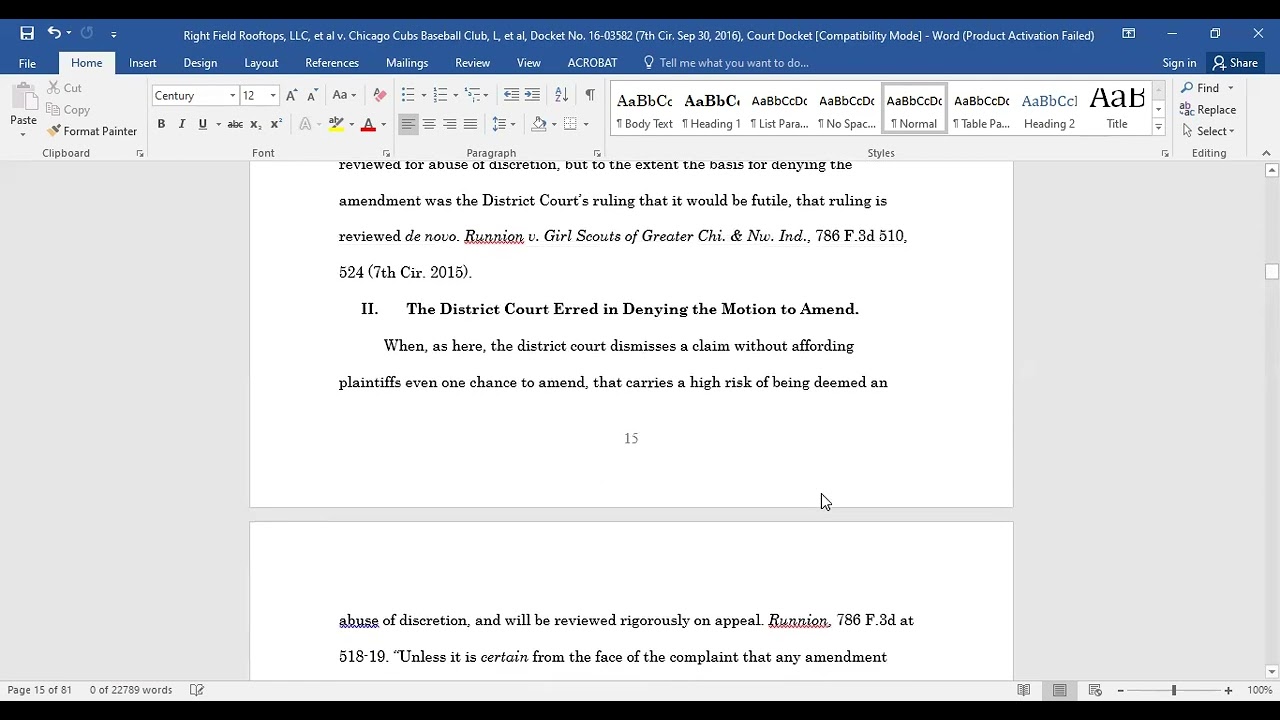Clear all formatting from selection
The image size is (1280, 720).
379,95
